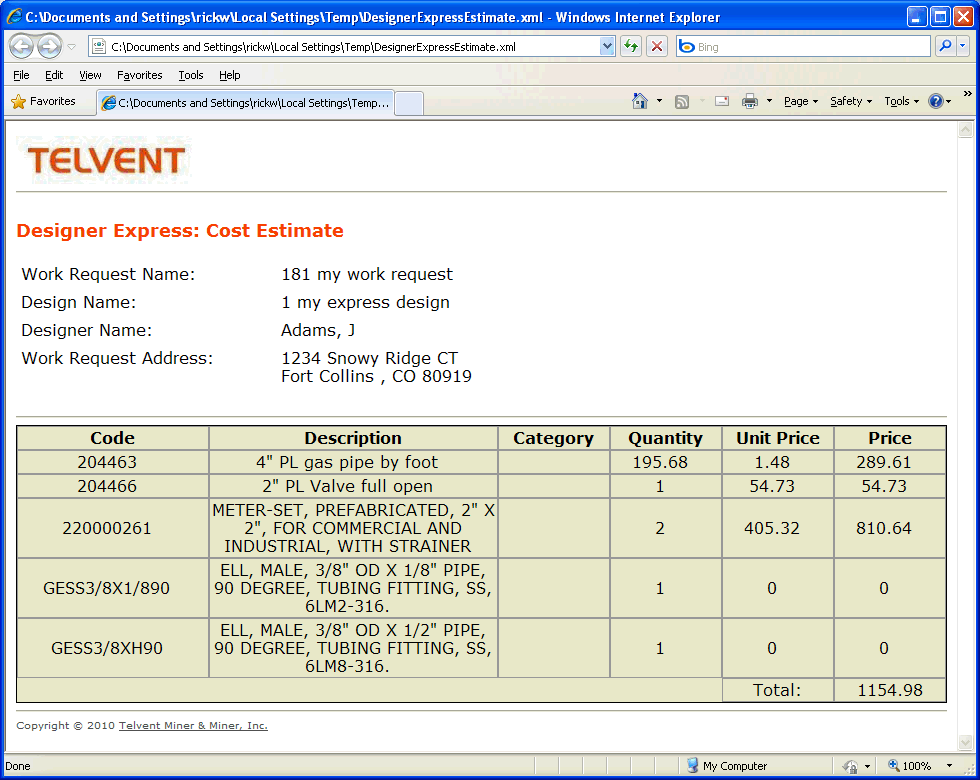Open the command bar Tools dropdown
This screenshot has width=980, height=780.
point(901,101)
